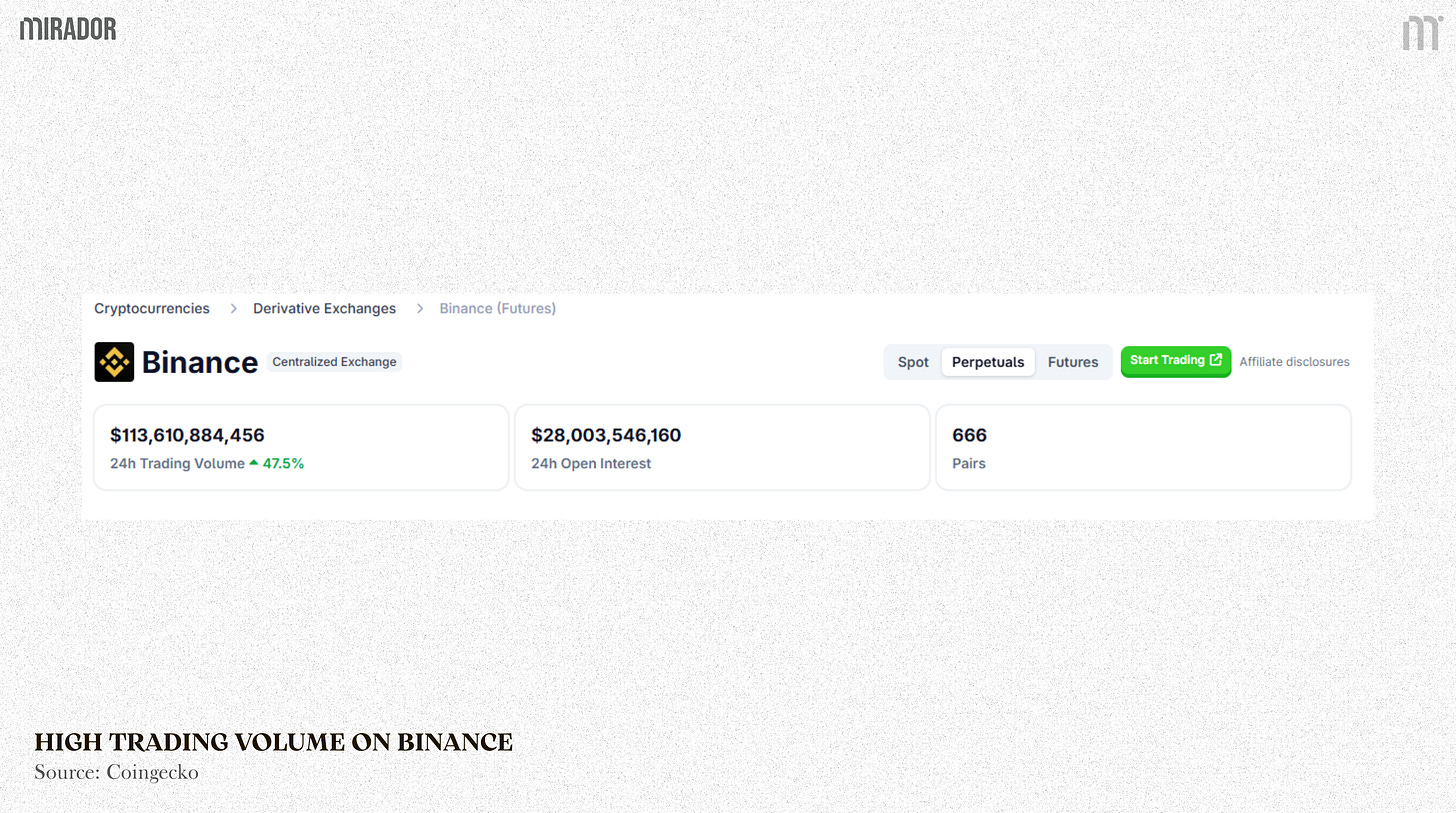Click the chevron after Cryptocurrencies breadcrumb
Viewport: 1456px width, 813px height.
pyautogui.click(x=233, y=308)
